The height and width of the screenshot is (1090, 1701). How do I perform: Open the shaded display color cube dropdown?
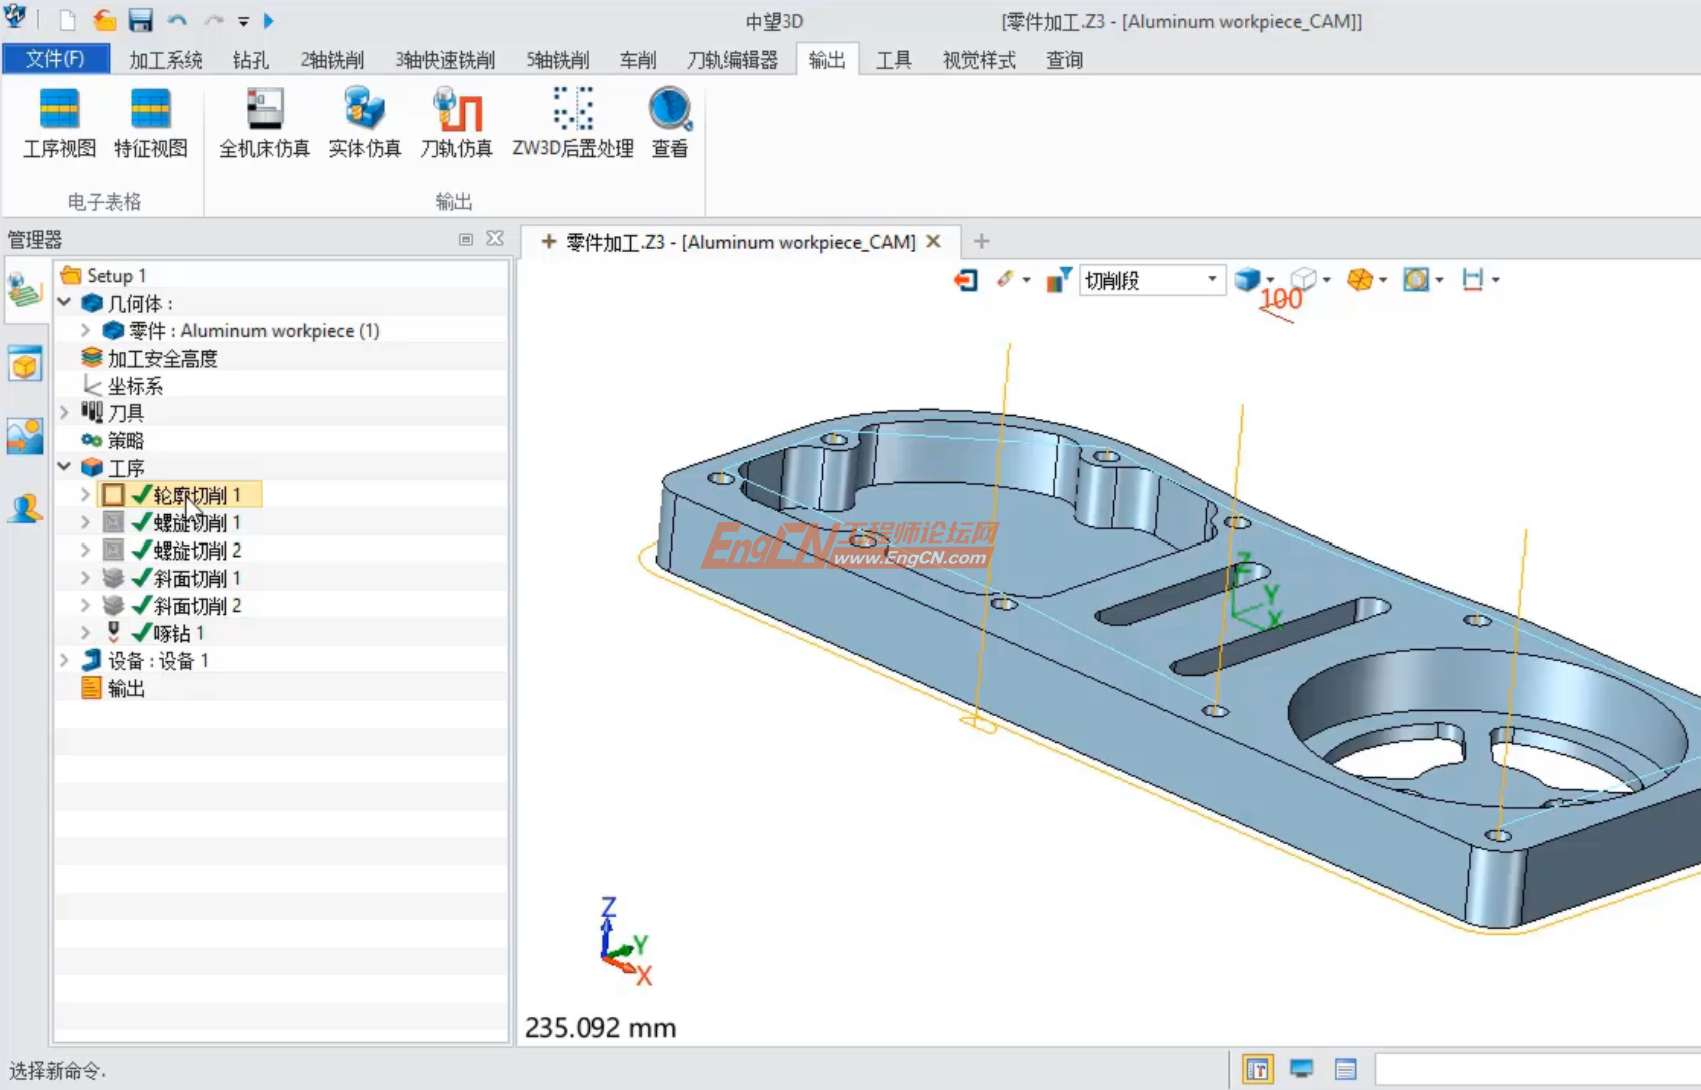point(1270,280)
